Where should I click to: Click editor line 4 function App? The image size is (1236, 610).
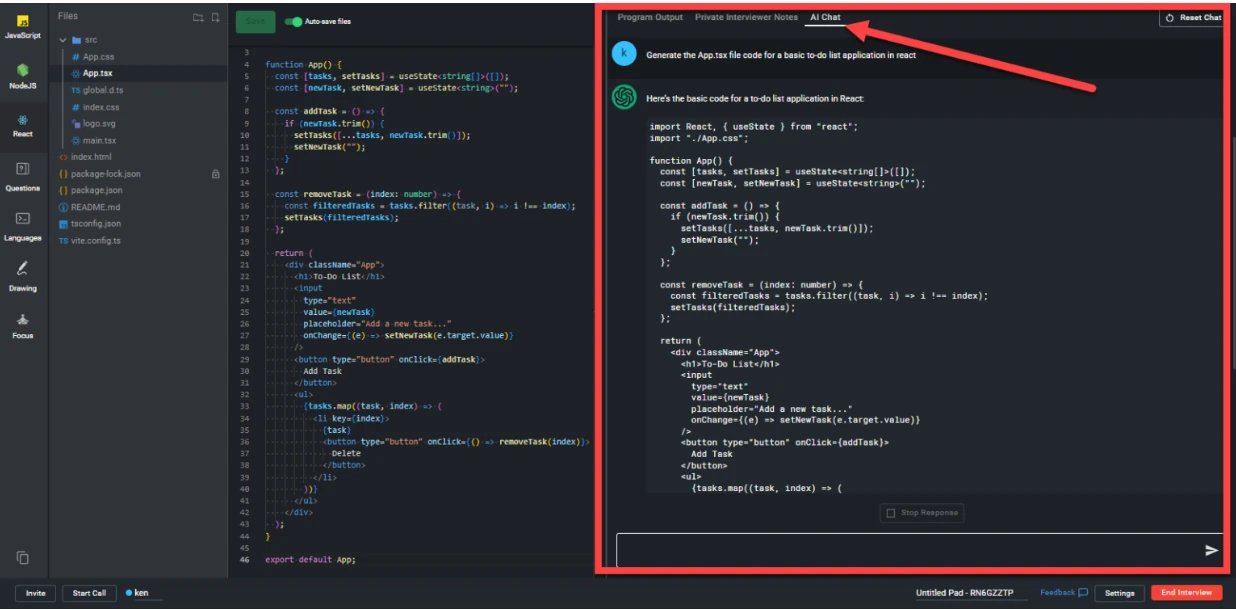(x=303, y=64)
